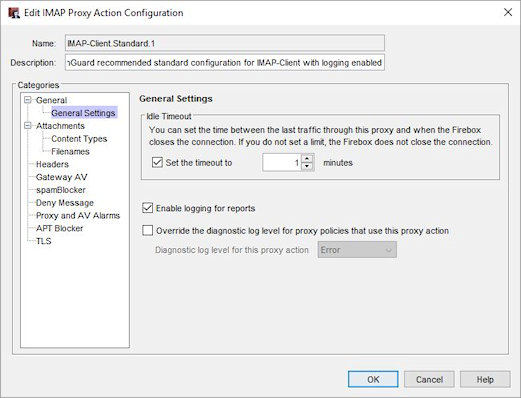
Task: Collapse the General tree node
Action: pyautogui.click(x=28, y=100)
